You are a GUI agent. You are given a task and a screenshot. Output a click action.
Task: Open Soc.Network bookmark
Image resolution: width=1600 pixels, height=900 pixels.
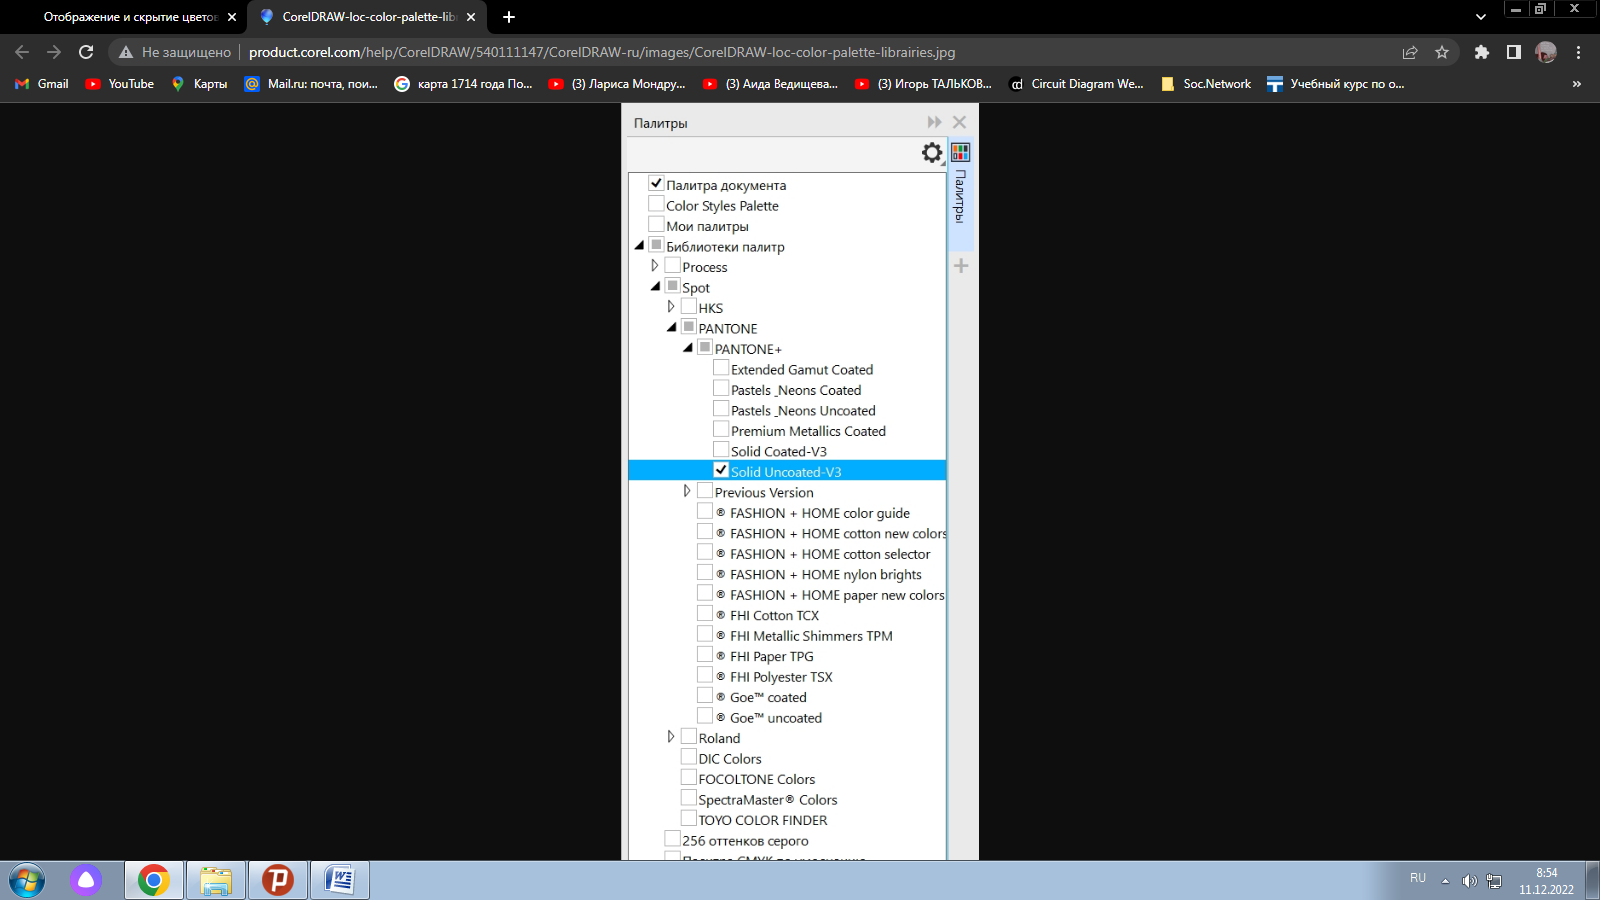point(1206,84)
